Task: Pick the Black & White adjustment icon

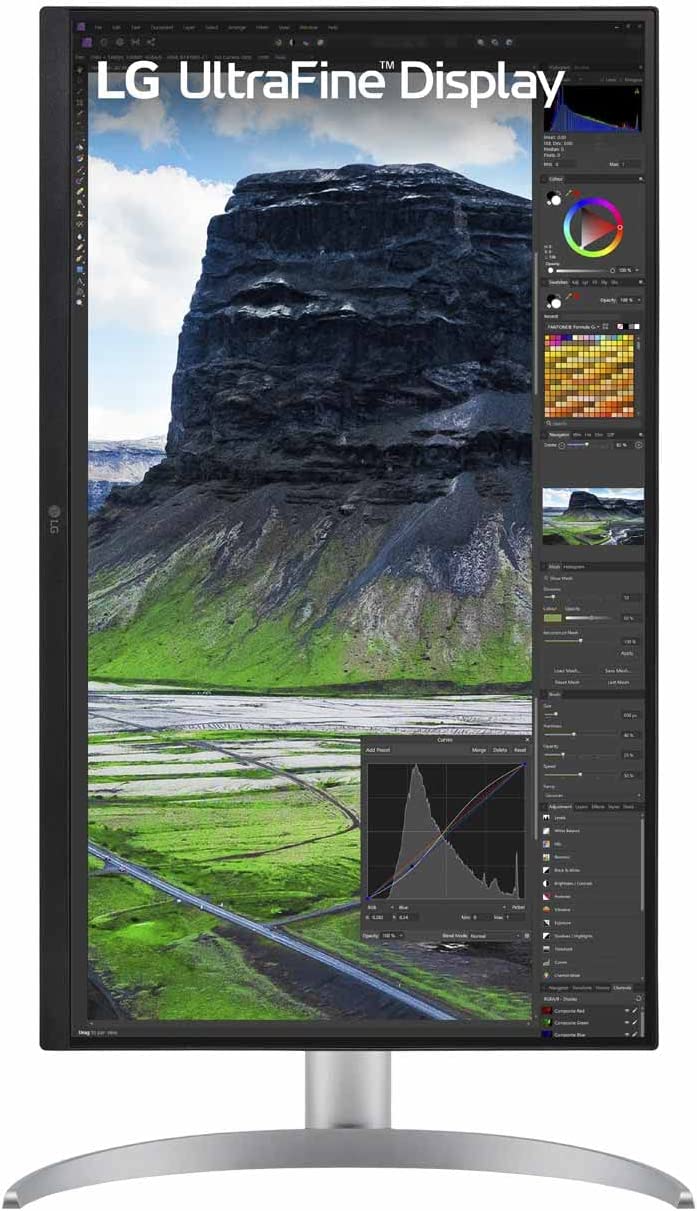Action: 547,870
